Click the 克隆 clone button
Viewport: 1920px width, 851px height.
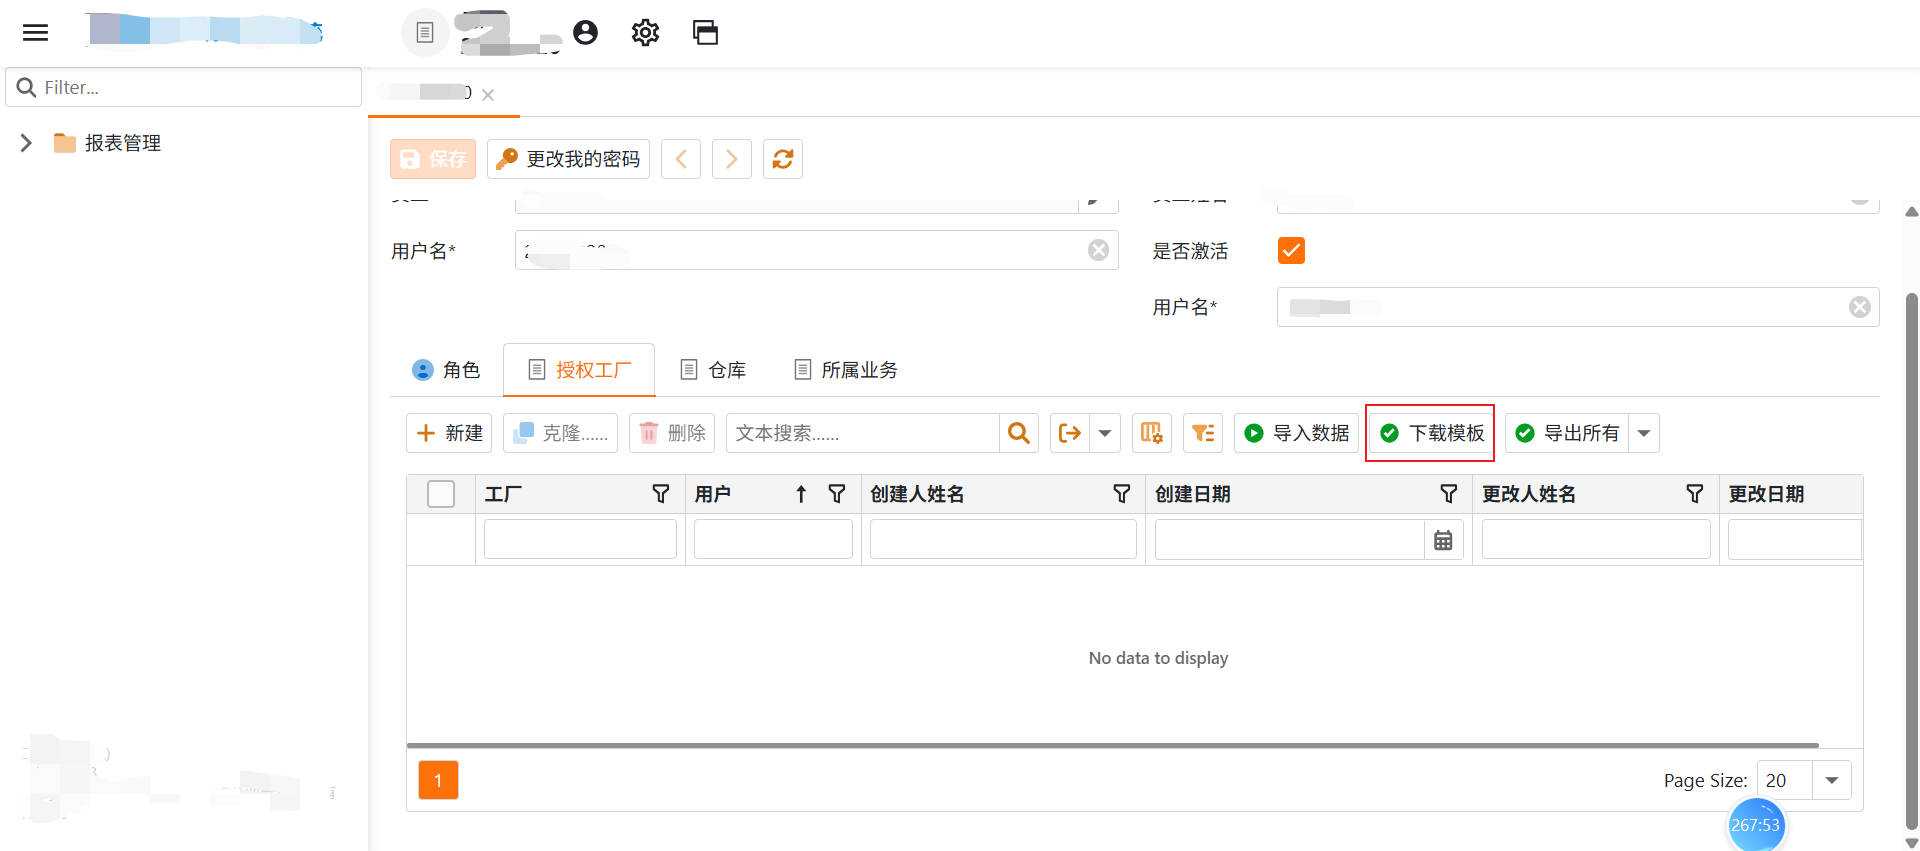560,433
